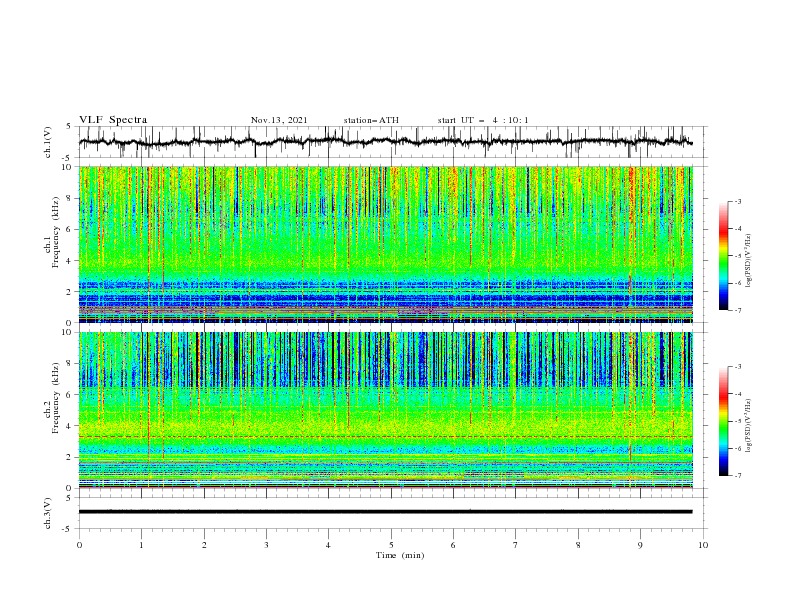The width and height of the screenshot is (792, 612).
Task: Click inside the ch.2 spectrogram panel
Action: (x=386, y=410)
